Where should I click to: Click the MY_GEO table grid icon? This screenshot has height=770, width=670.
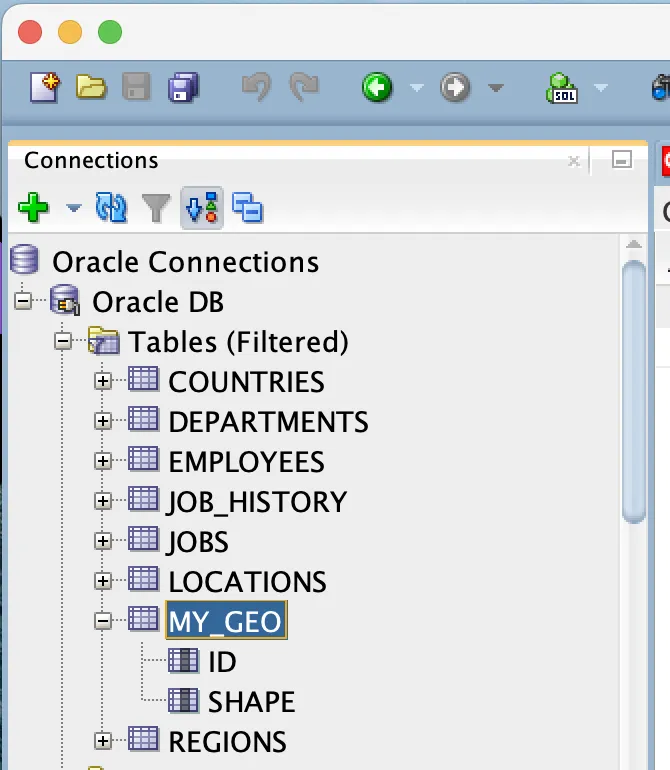coord(143,619)
